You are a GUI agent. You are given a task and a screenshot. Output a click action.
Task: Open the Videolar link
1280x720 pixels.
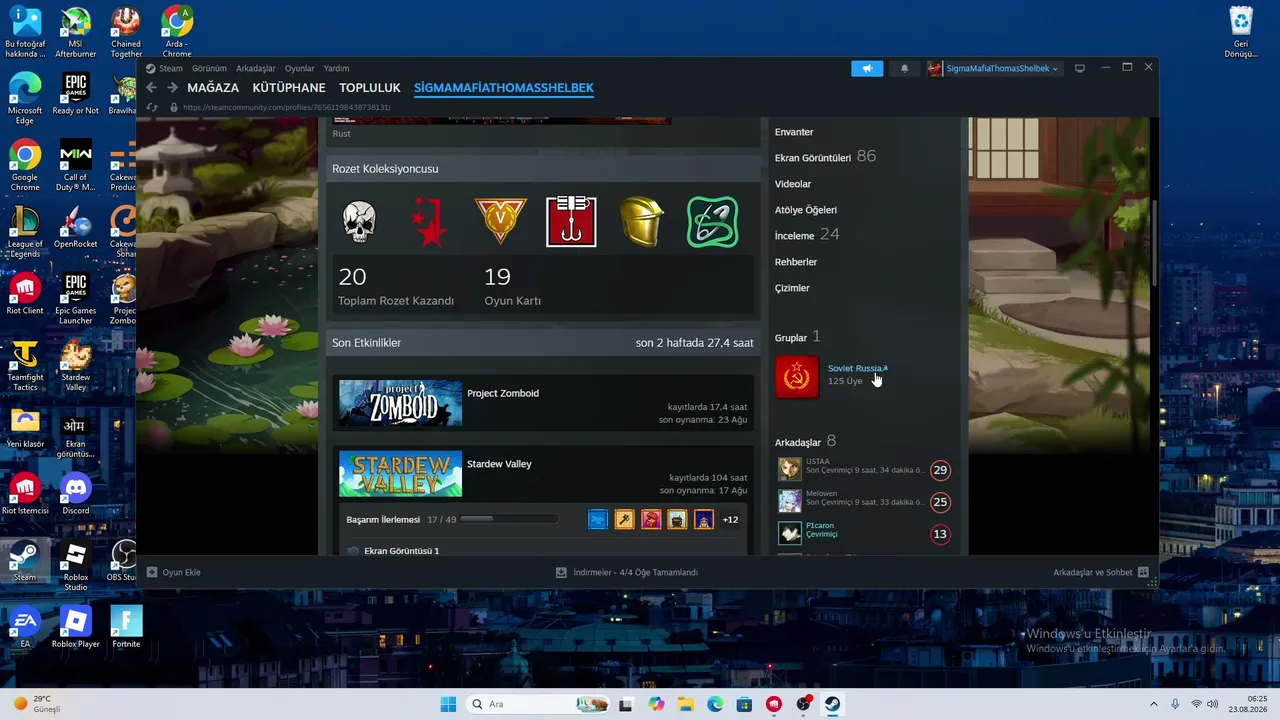tap(793, 184)
